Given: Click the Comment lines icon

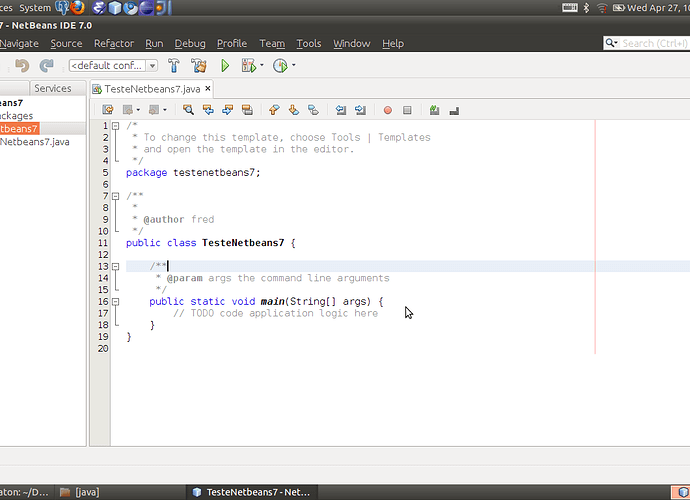Looking at the screenshot, I should pos(434,110).
